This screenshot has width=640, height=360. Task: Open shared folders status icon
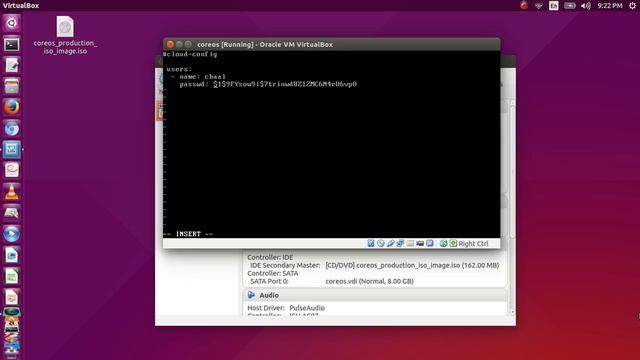(x=410, y=243)
